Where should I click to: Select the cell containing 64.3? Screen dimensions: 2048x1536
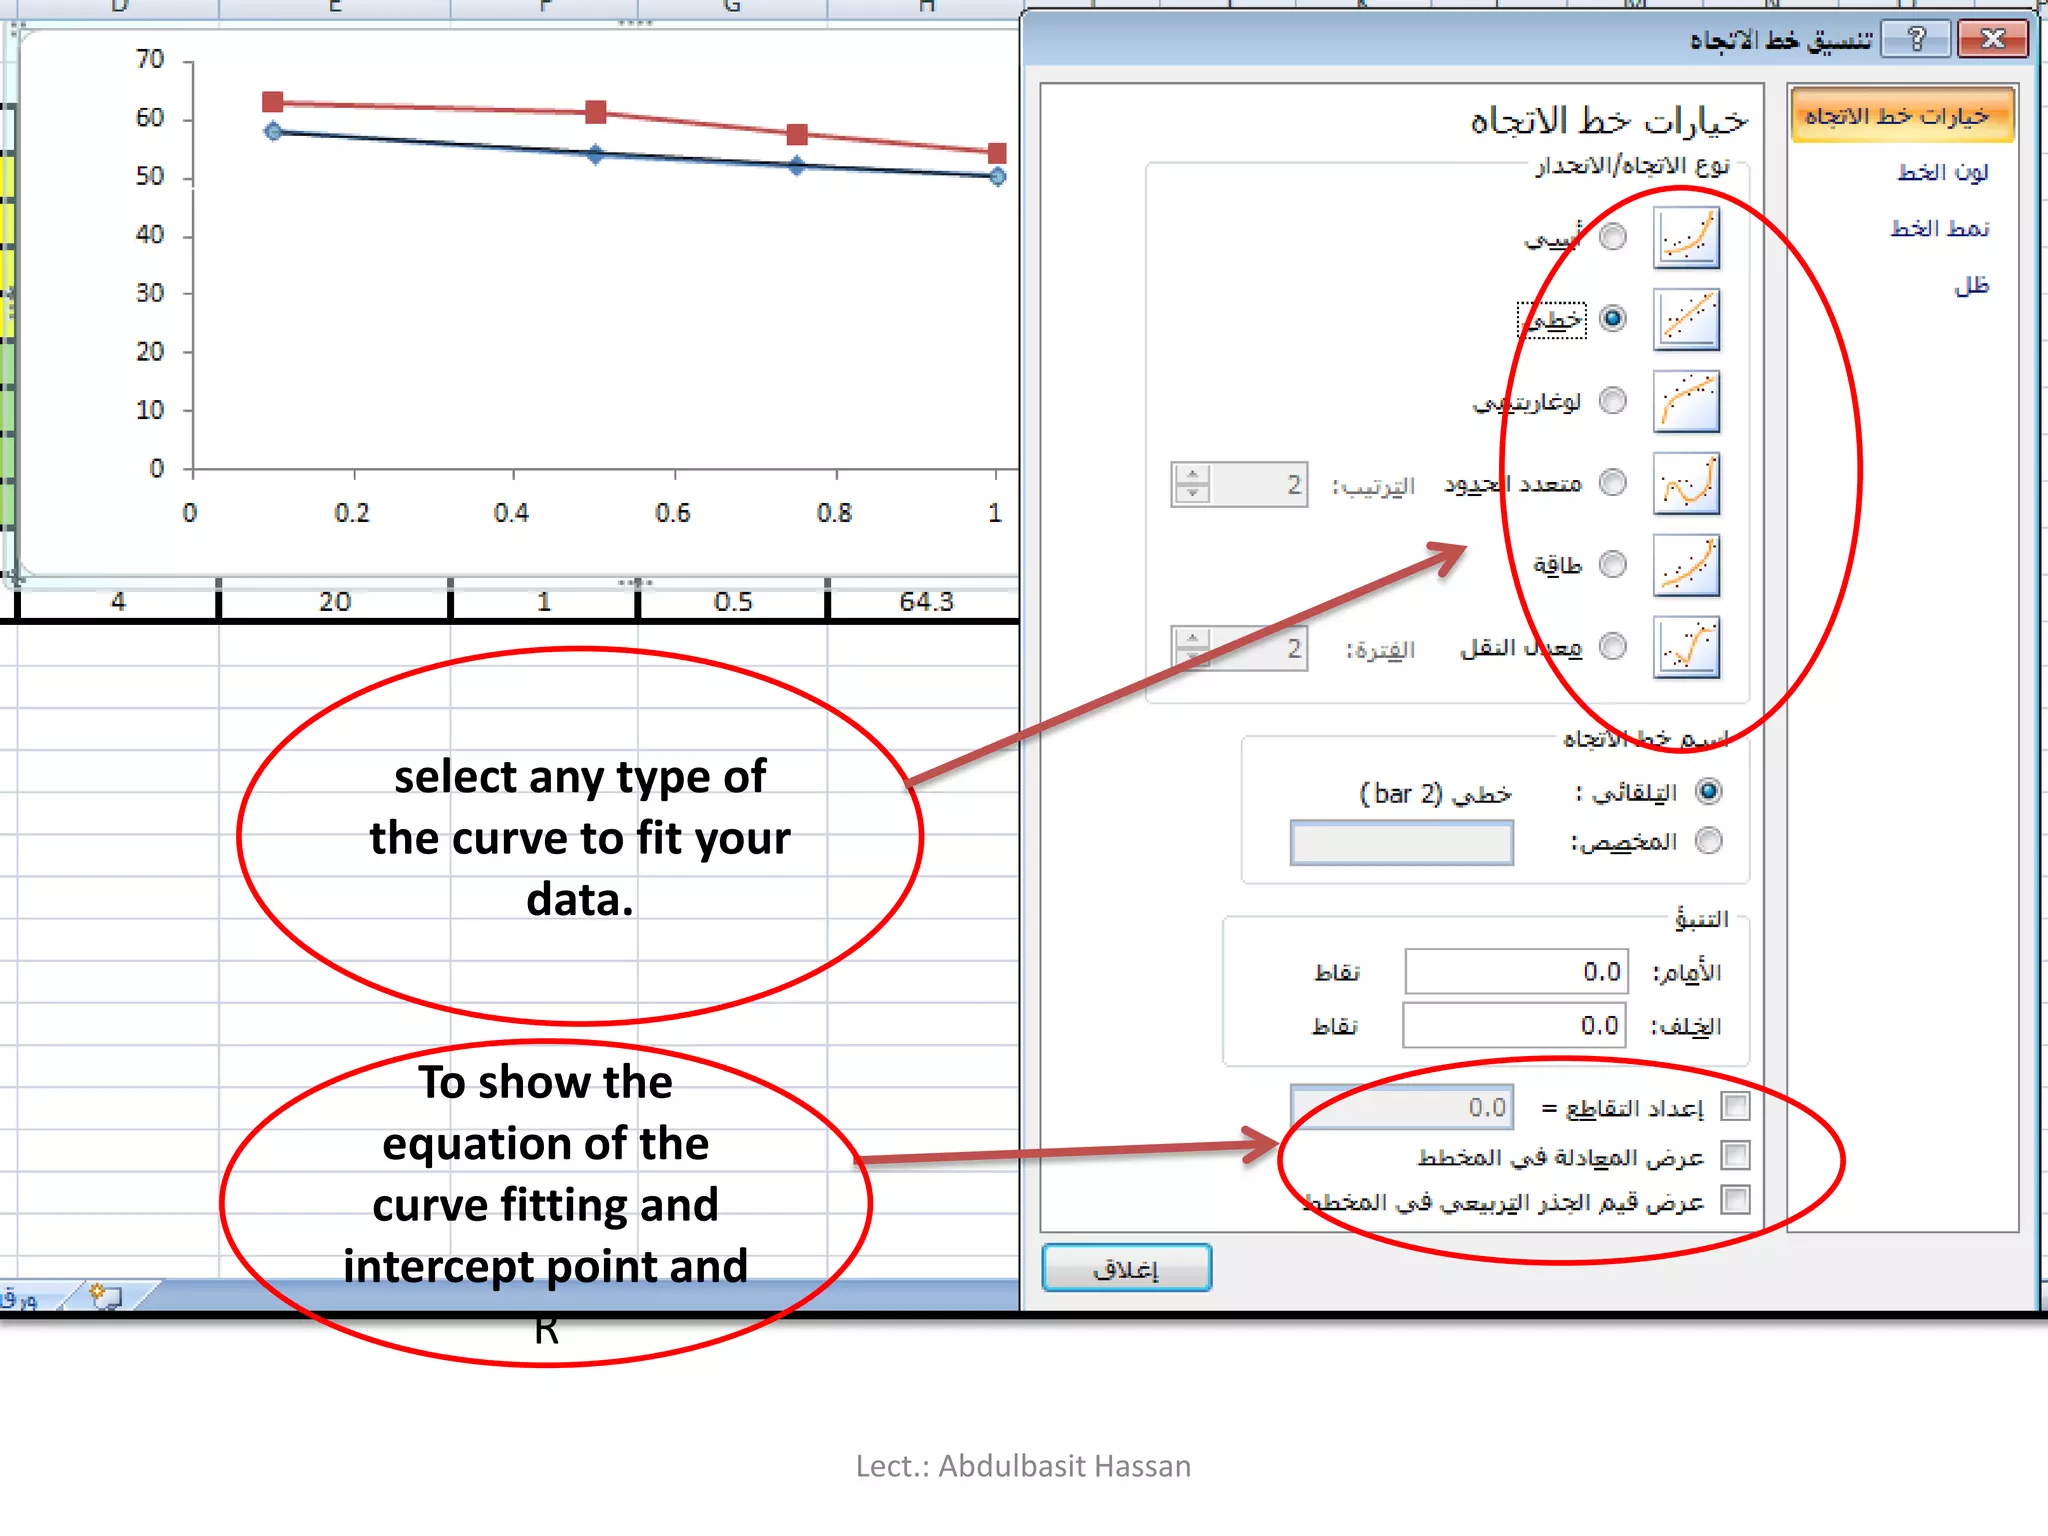point(926,601)
